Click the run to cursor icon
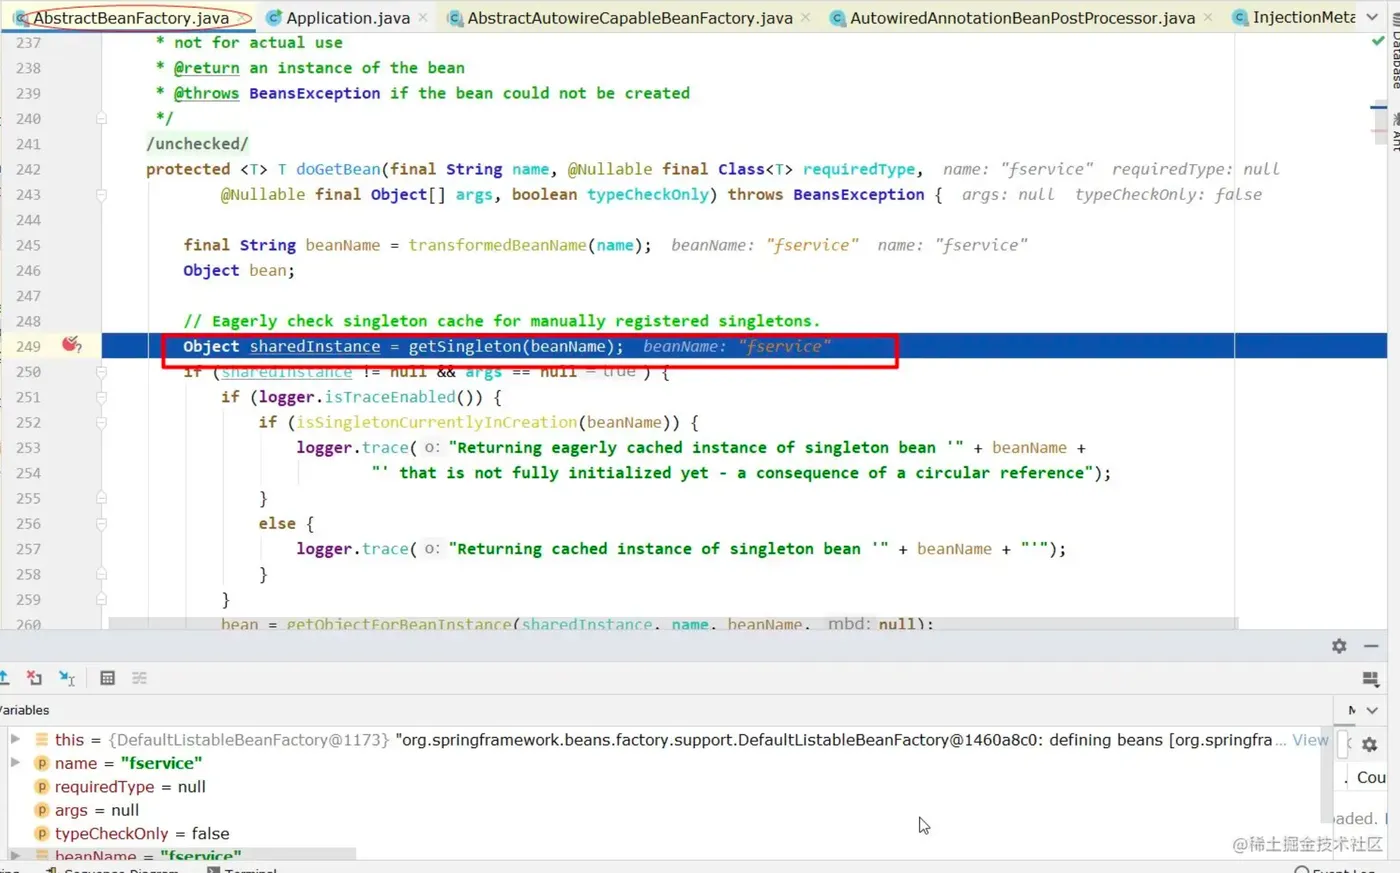The height and width of the screenshot is (873, 1400). click(67, 678)
